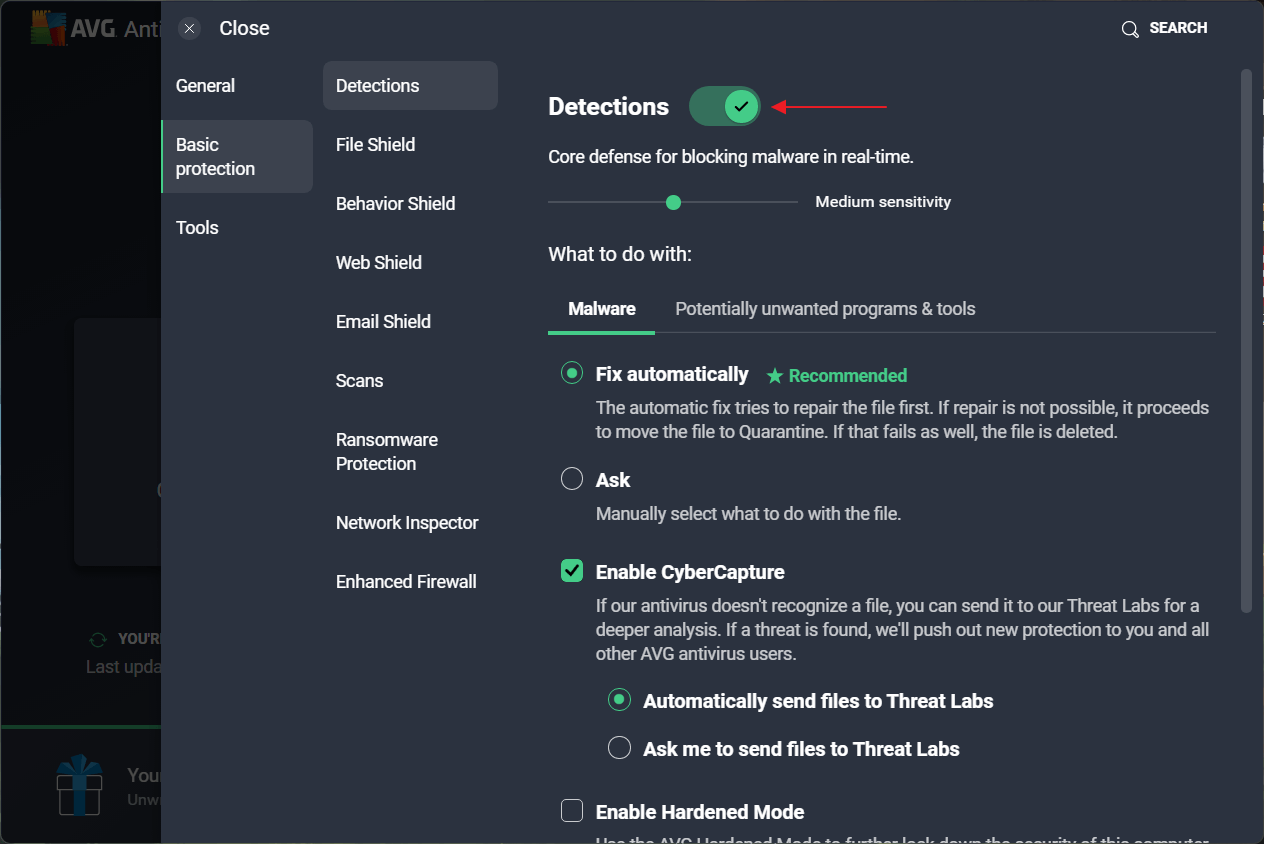Select the Fix automatically option
The height and width of the screenshot is (844, 1264).
pyautogui.click(x=572, y=374)
